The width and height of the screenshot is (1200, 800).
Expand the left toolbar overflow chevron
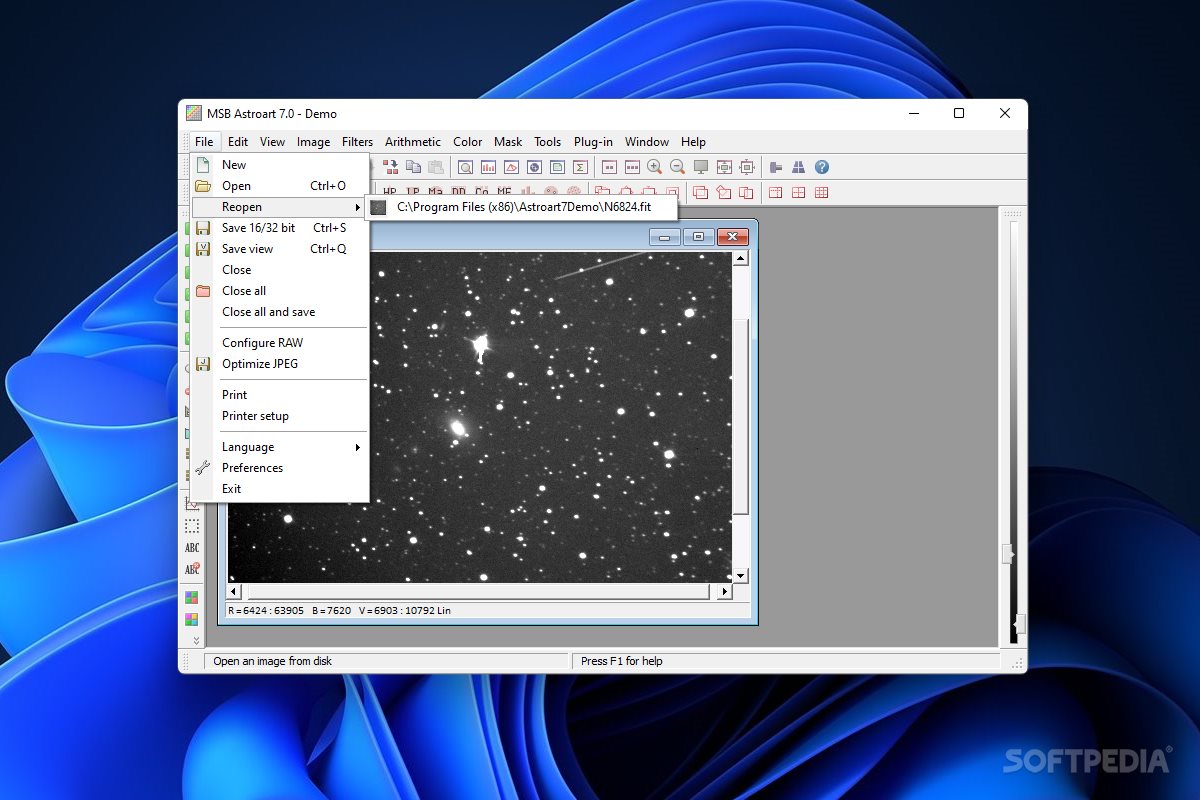(x=196, y=640)
